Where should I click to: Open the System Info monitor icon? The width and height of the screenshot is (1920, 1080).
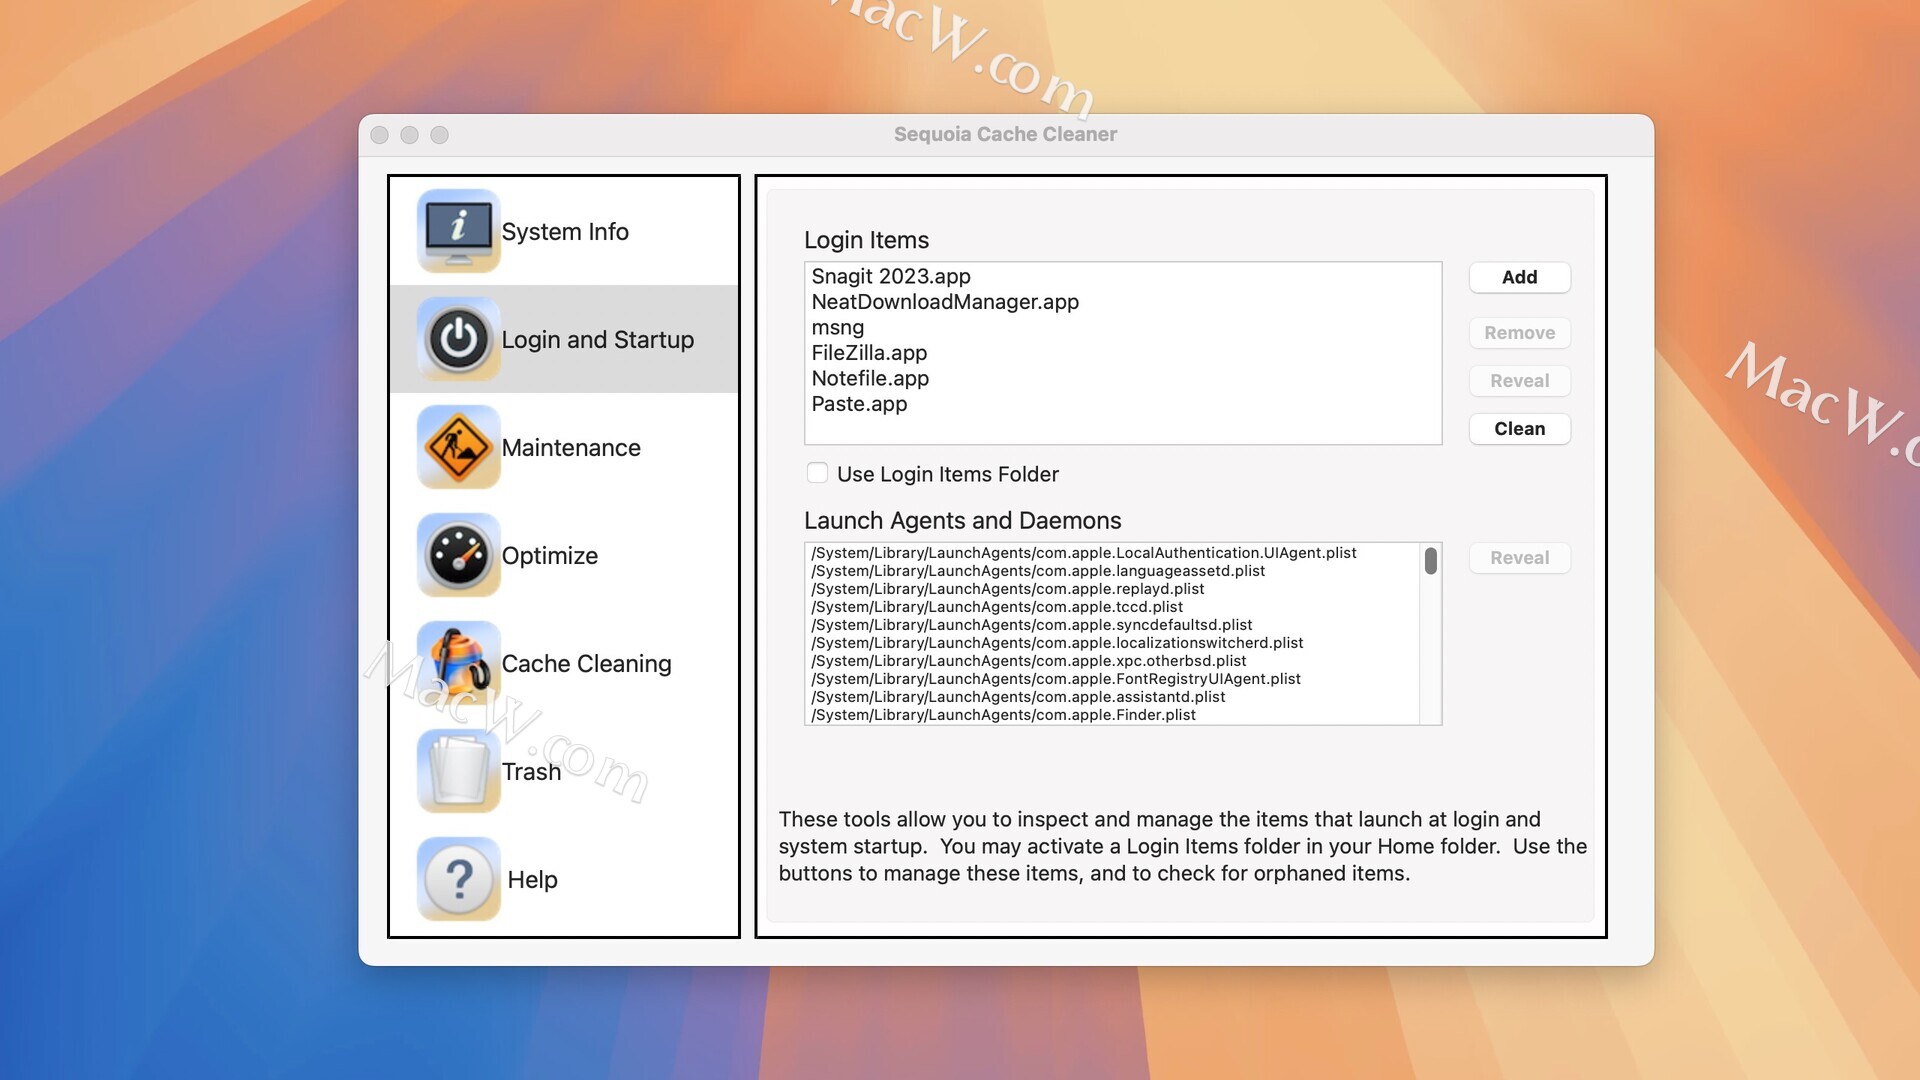pos(458,231)
